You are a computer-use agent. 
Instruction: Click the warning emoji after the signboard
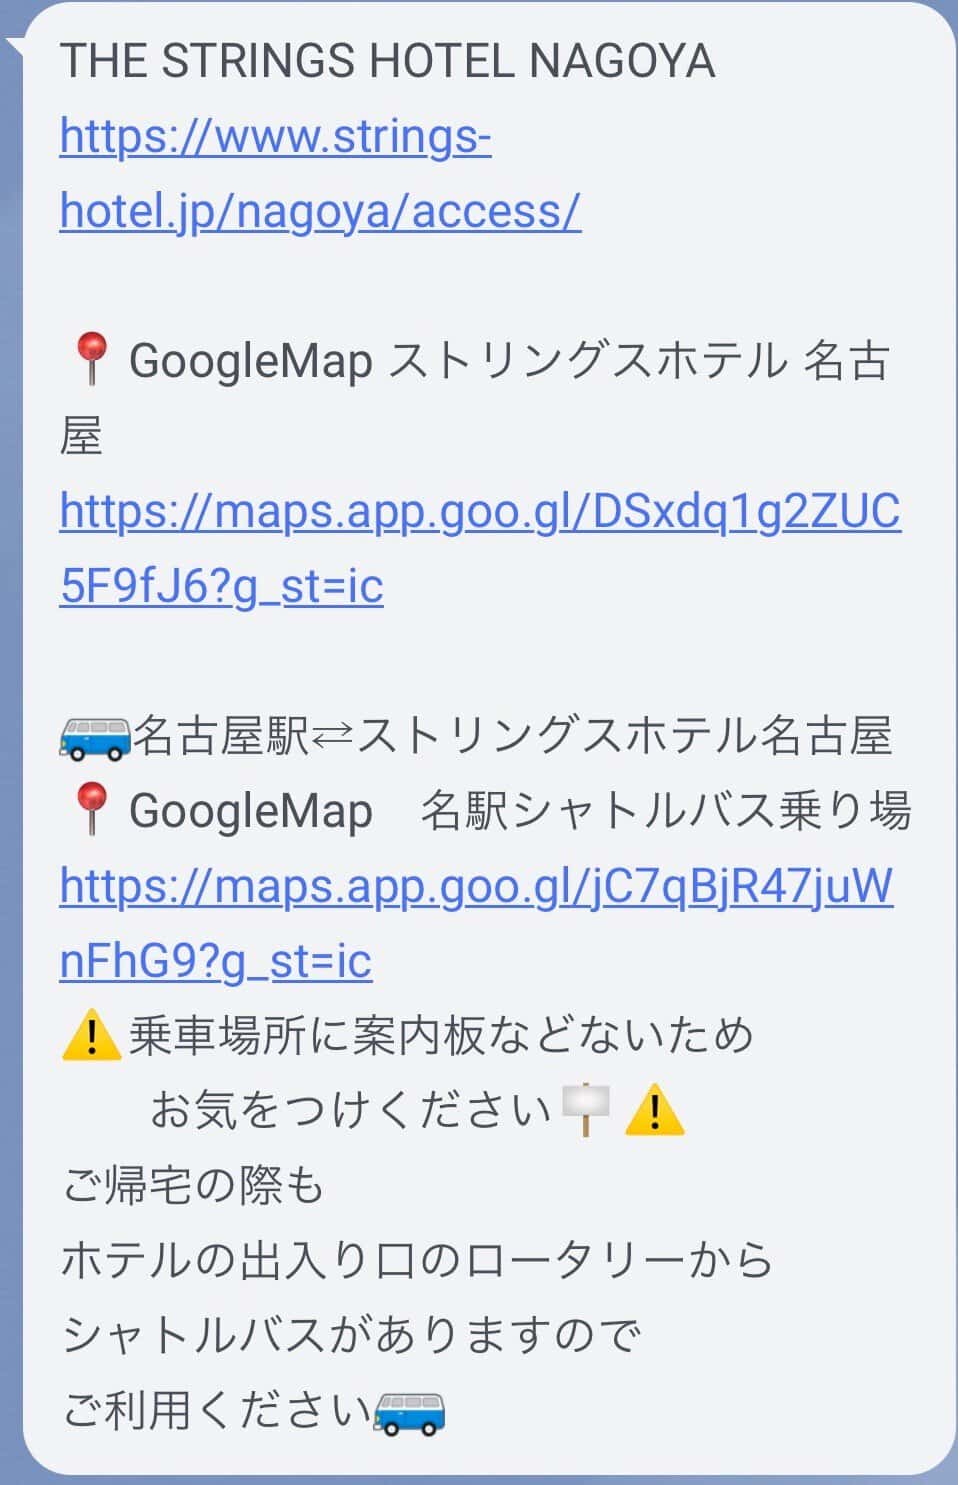[x=654, y=1111]
